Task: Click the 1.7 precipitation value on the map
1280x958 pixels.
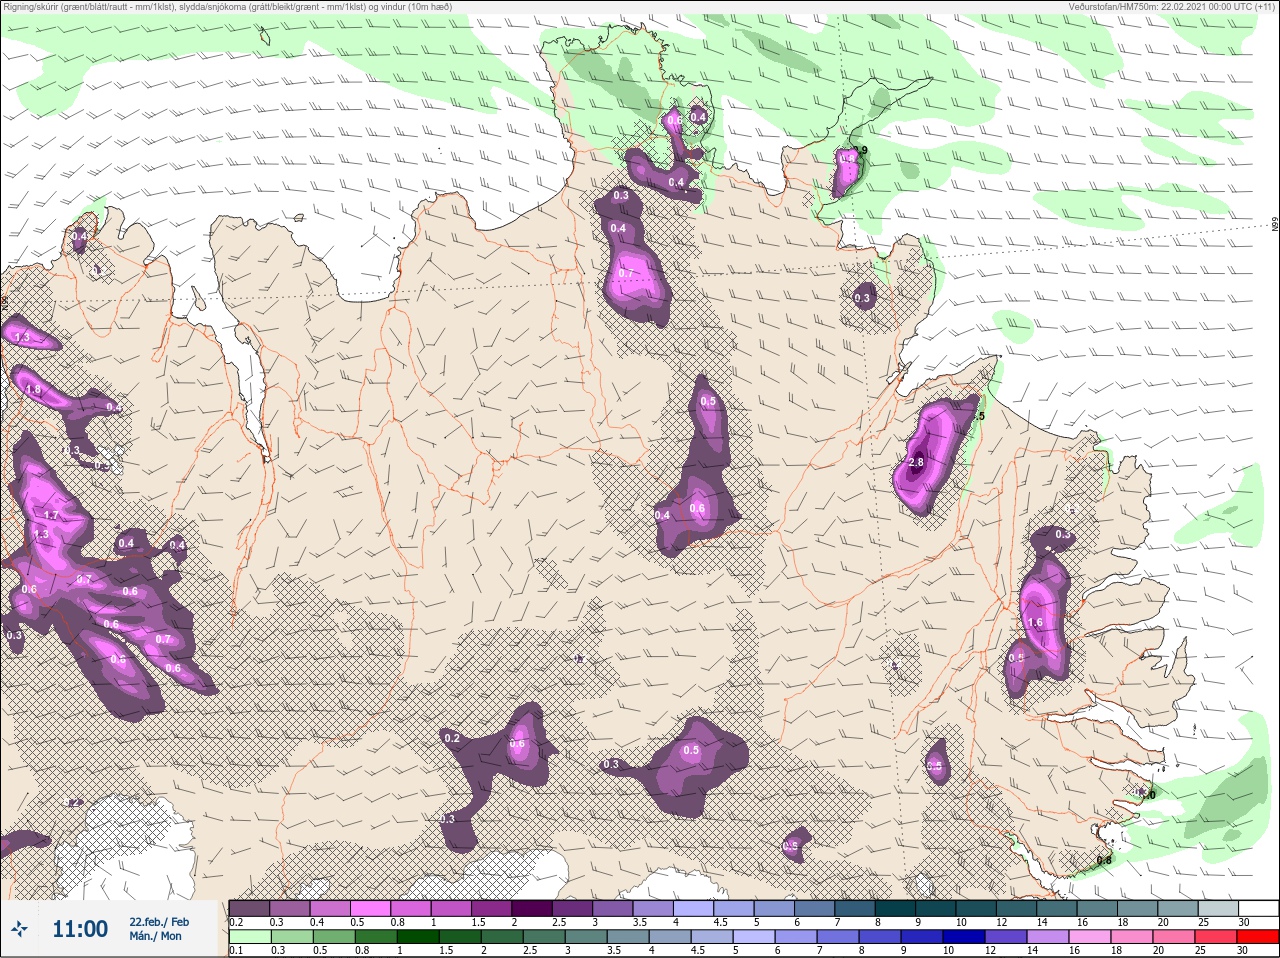Action: (53, 516)
